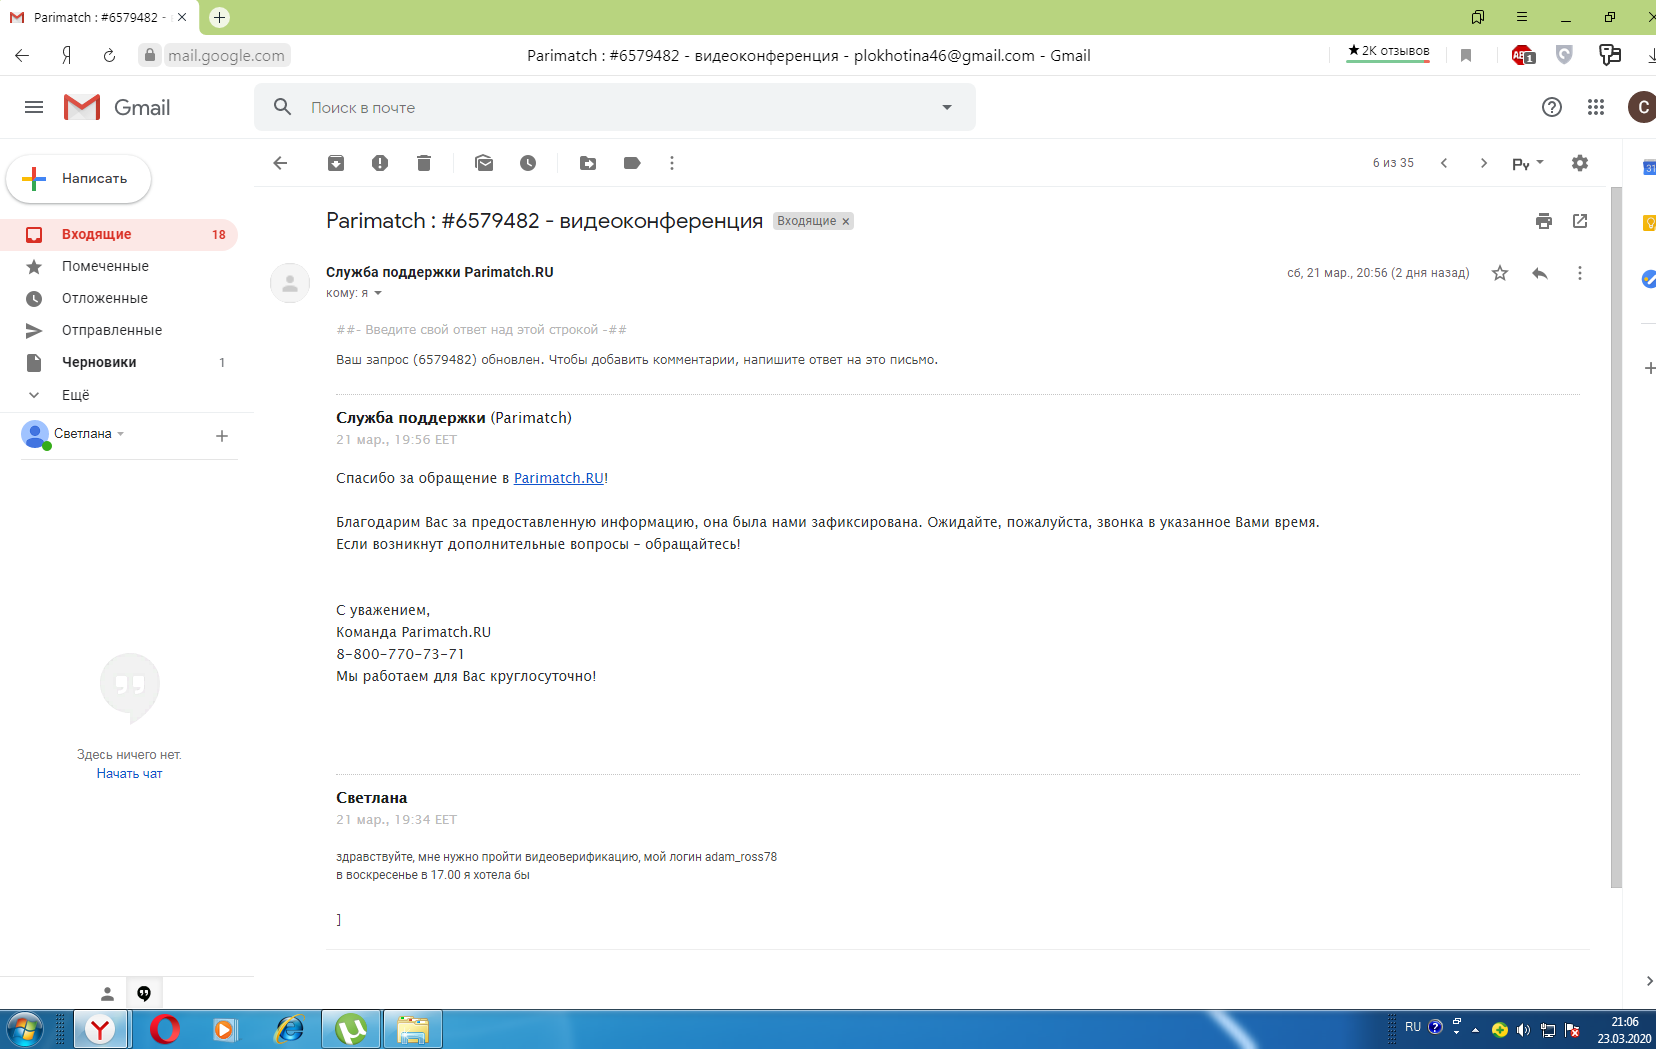The width and height of the screenshot is (1656, 1061).
Task: Expand the recipient details next to кому: я
Action: pos(378,294)
